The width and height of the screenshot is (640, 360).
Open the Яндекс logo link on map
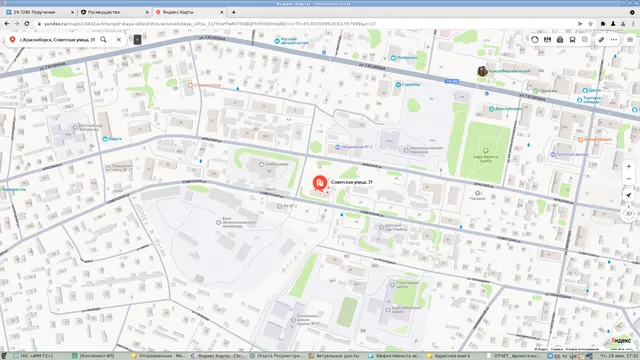(x=621, y=340)
